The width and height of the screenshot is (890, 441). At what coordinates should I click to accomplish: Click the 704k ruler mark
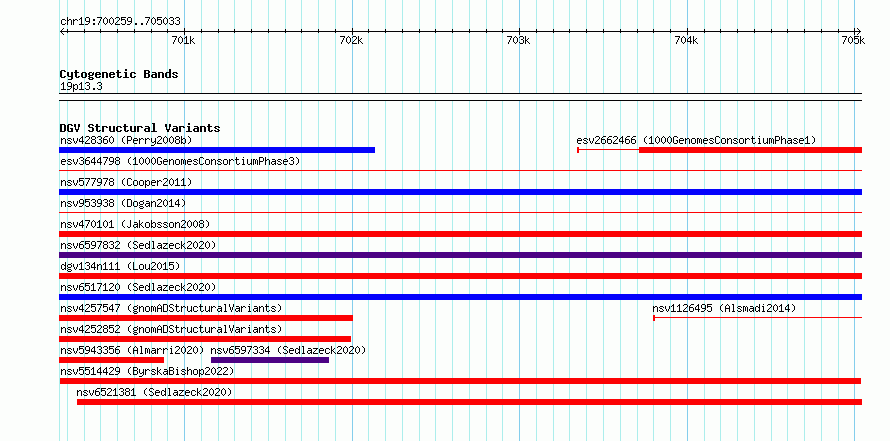(686, 40)
